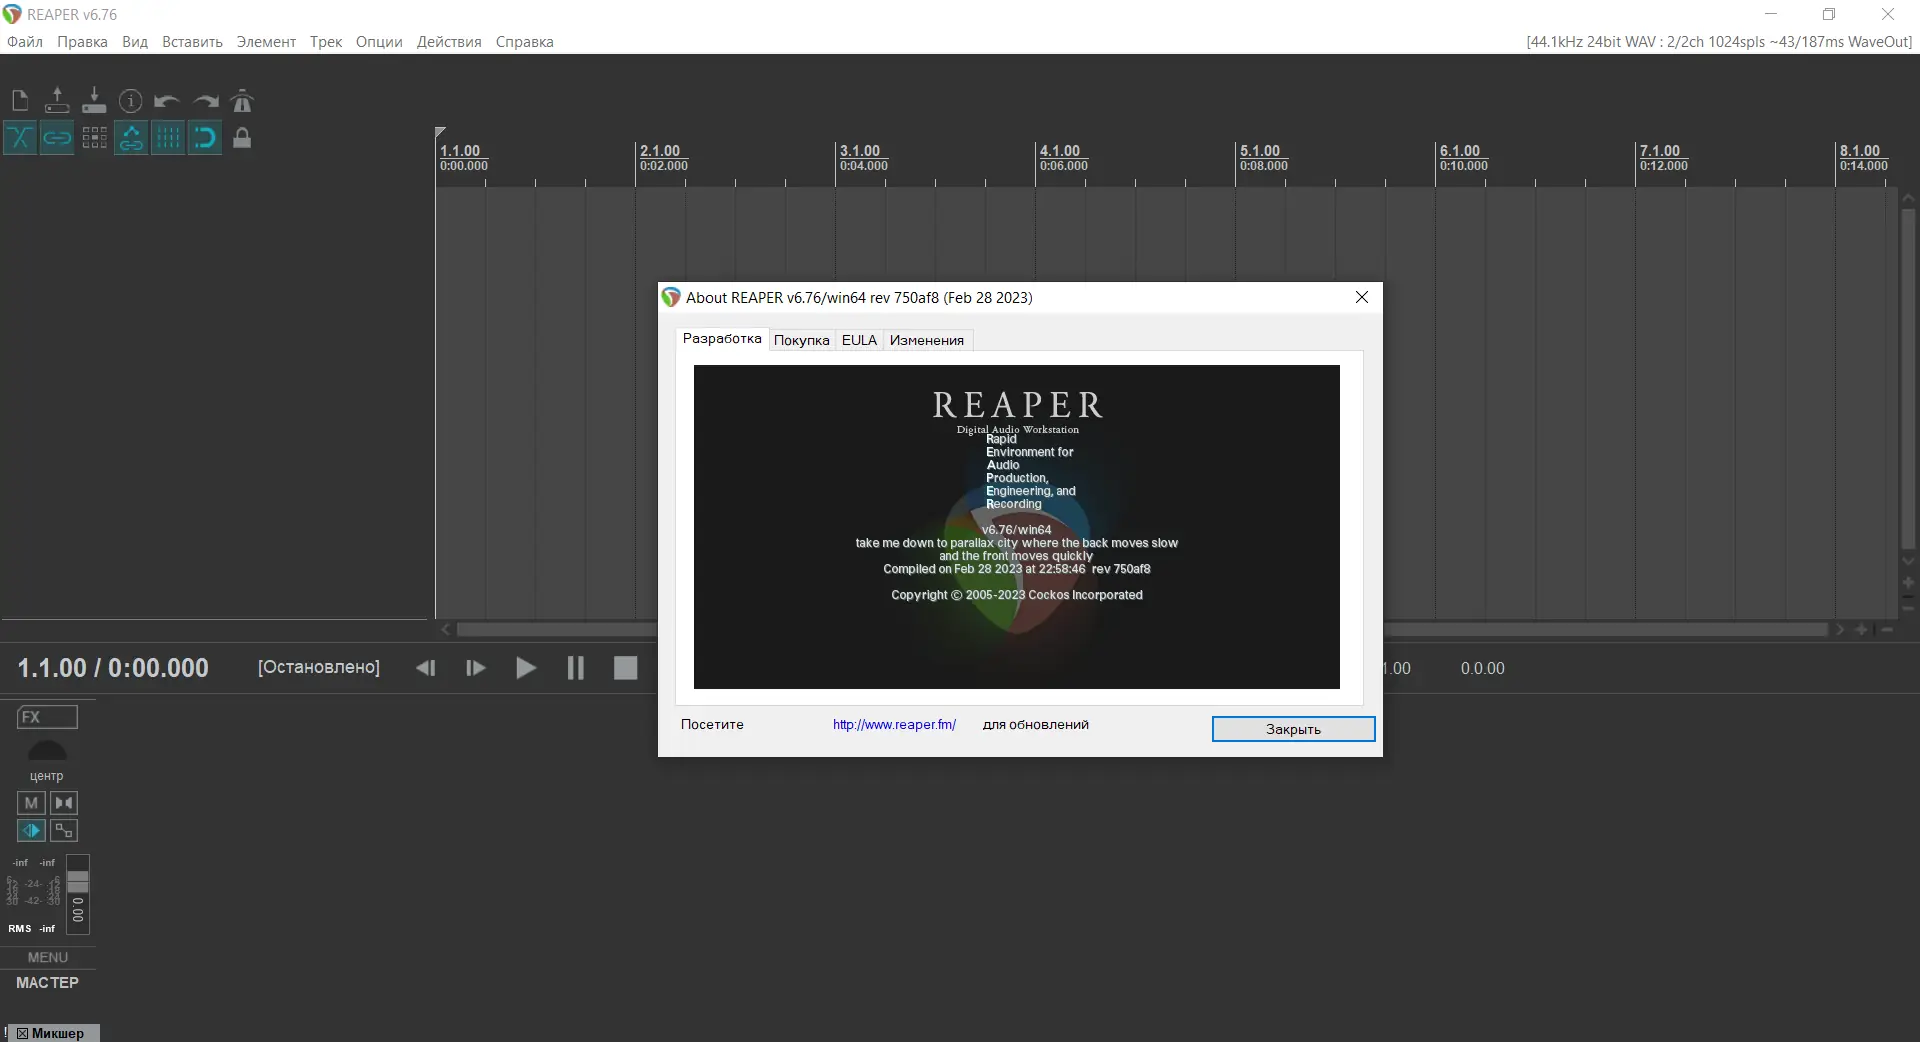Open project settings info icon
The image size is (1920, 1042).
(131, 101)
